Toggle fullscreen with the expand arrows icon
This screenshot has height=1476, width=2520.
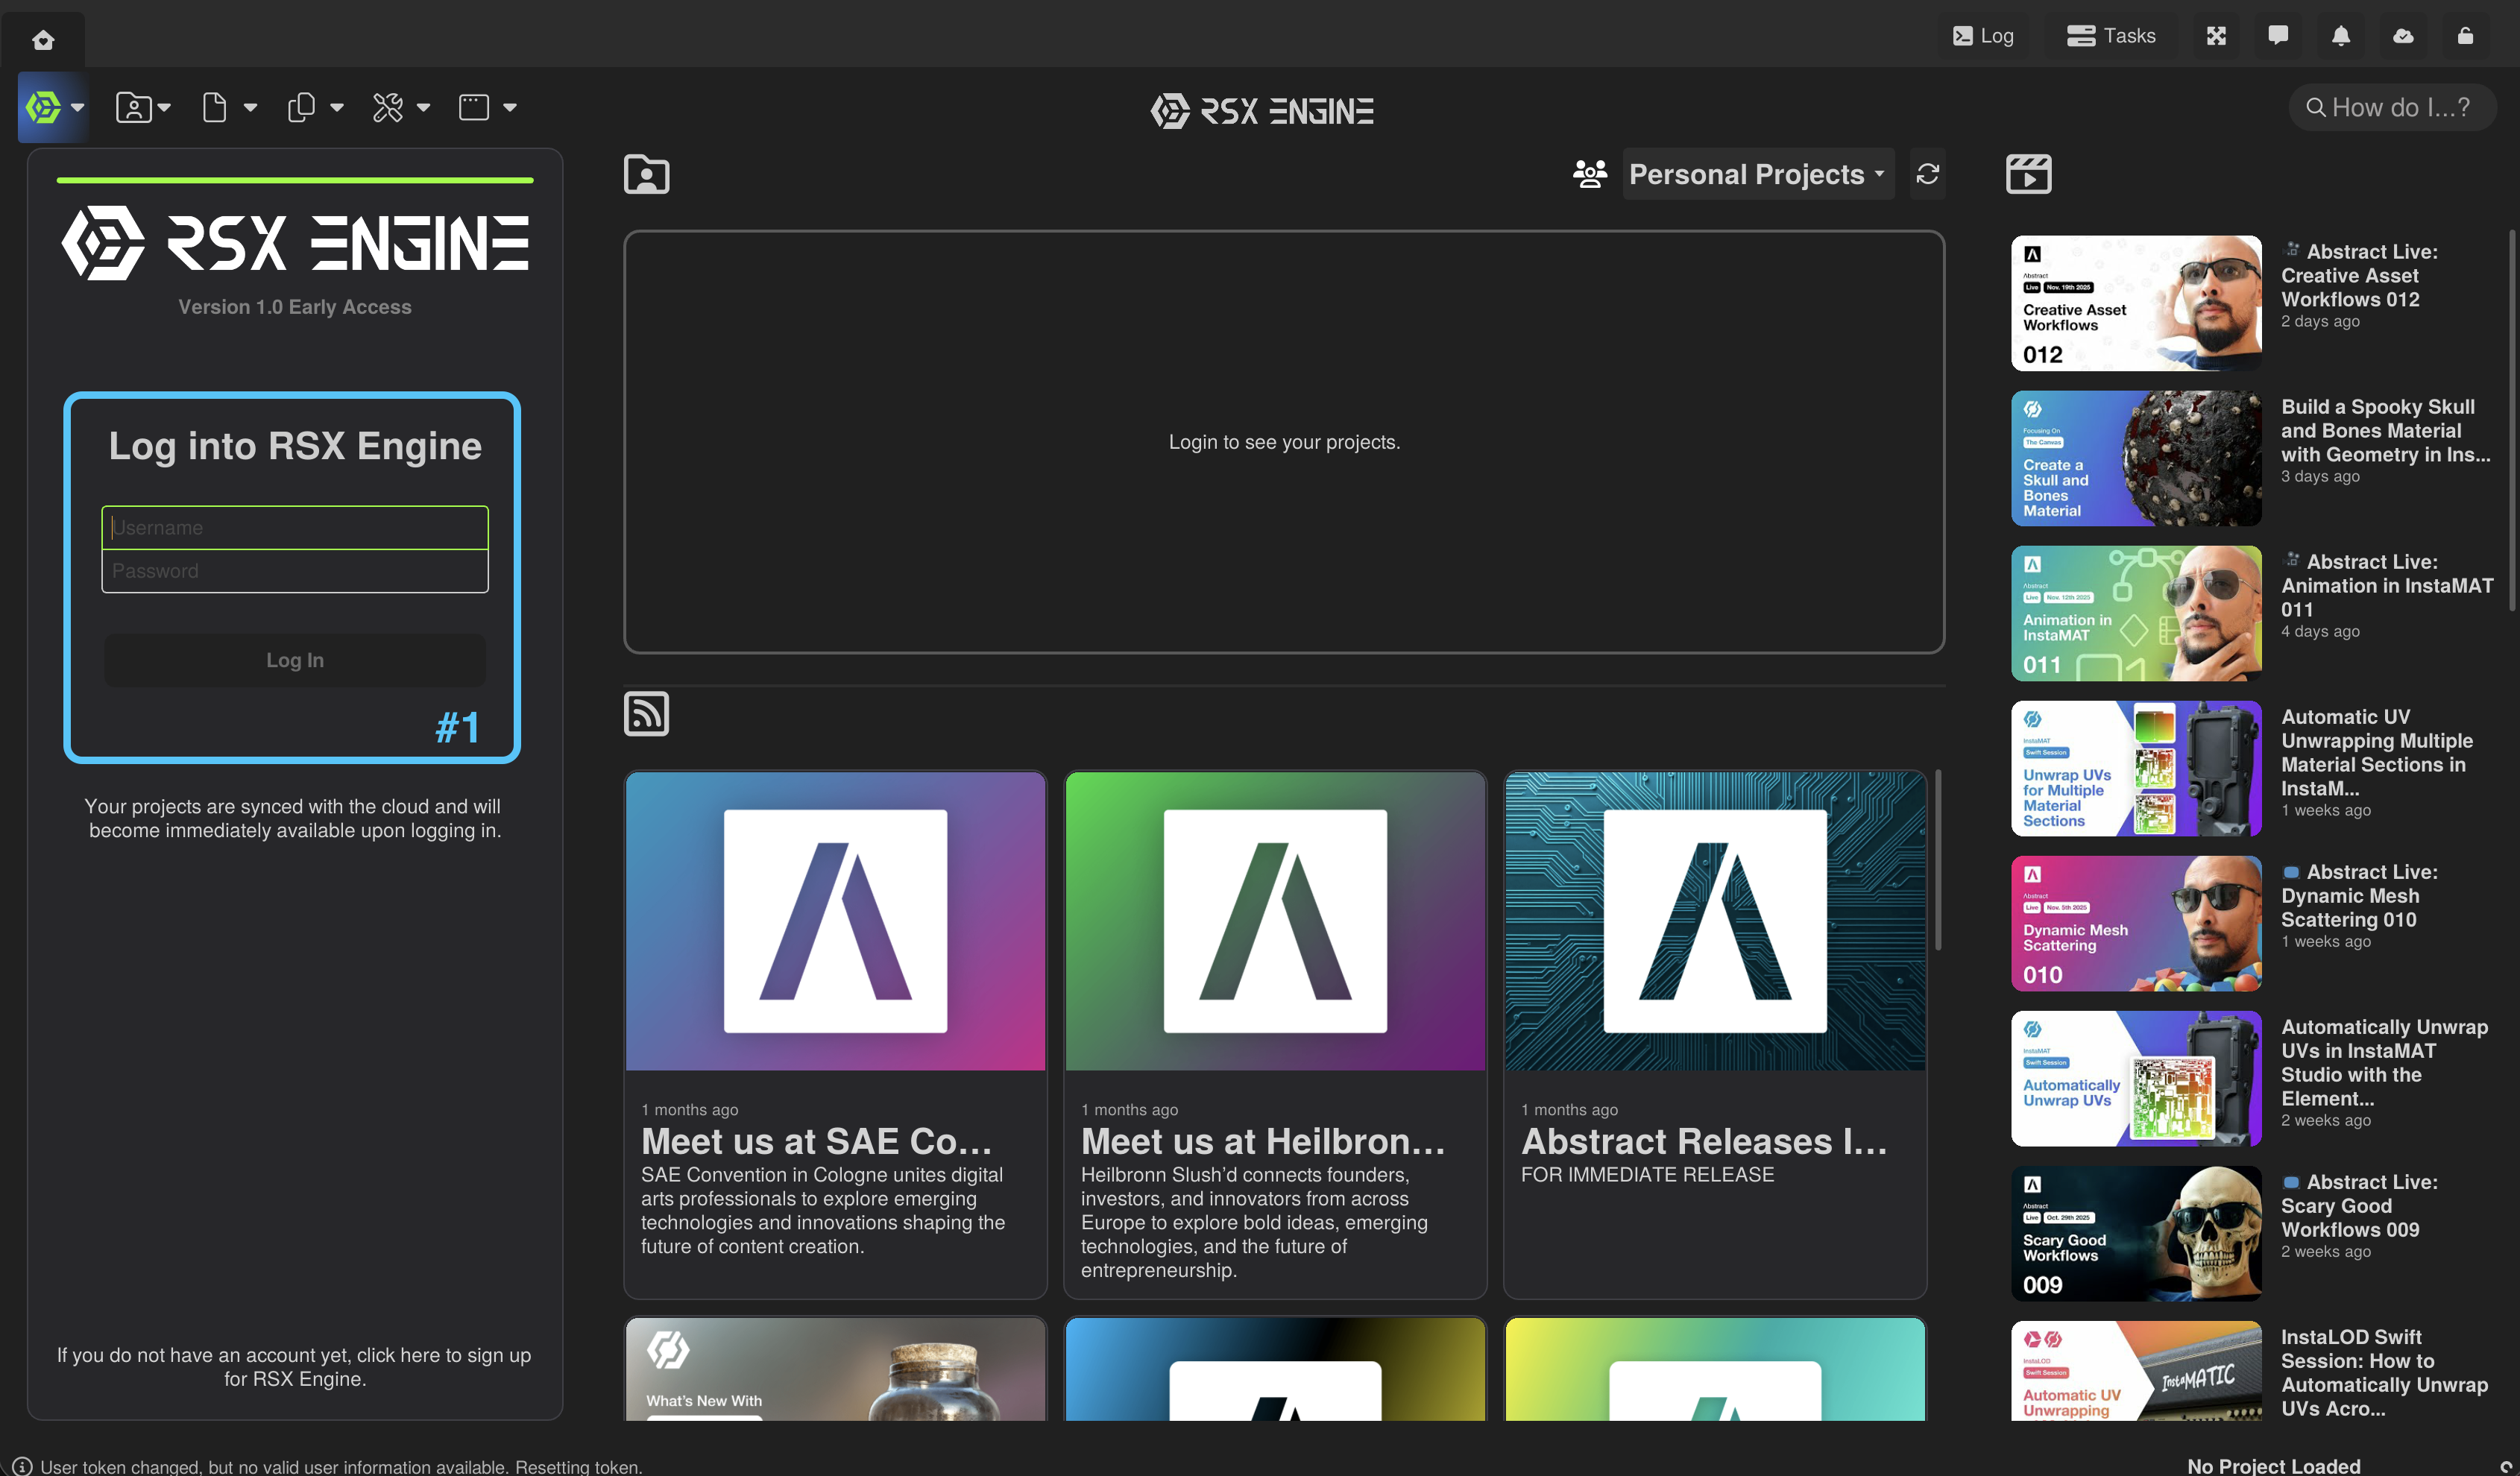[2216, 36]
